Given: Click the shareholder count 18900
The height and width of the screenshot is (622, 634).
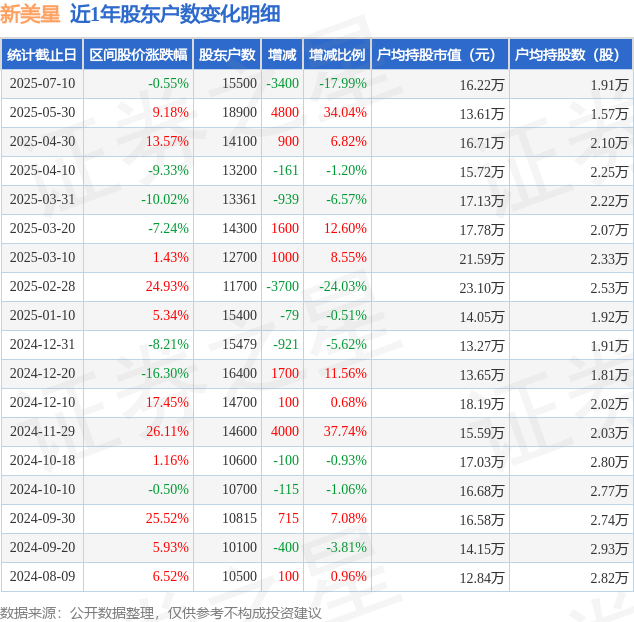Looking at the screenshot, I should point(239,112).
